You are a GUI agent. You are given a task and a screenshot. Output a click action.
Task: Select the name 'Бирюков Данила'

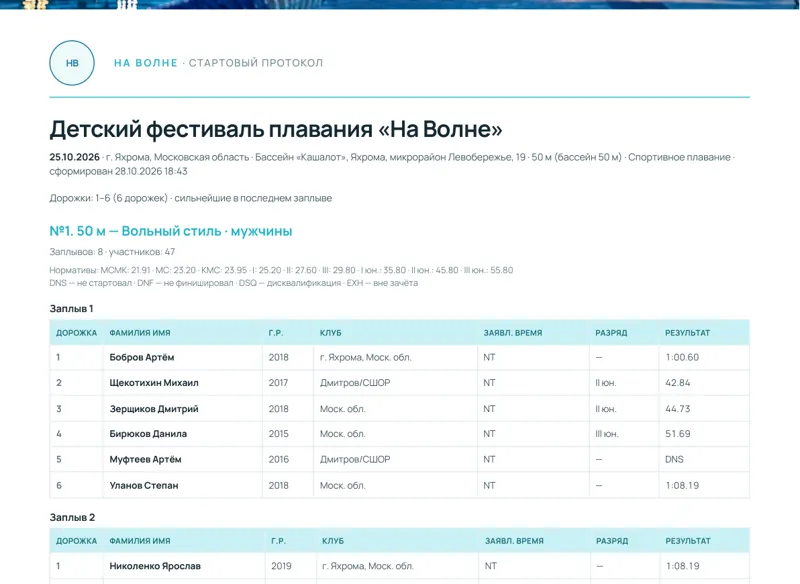click(x=148, y=434)
